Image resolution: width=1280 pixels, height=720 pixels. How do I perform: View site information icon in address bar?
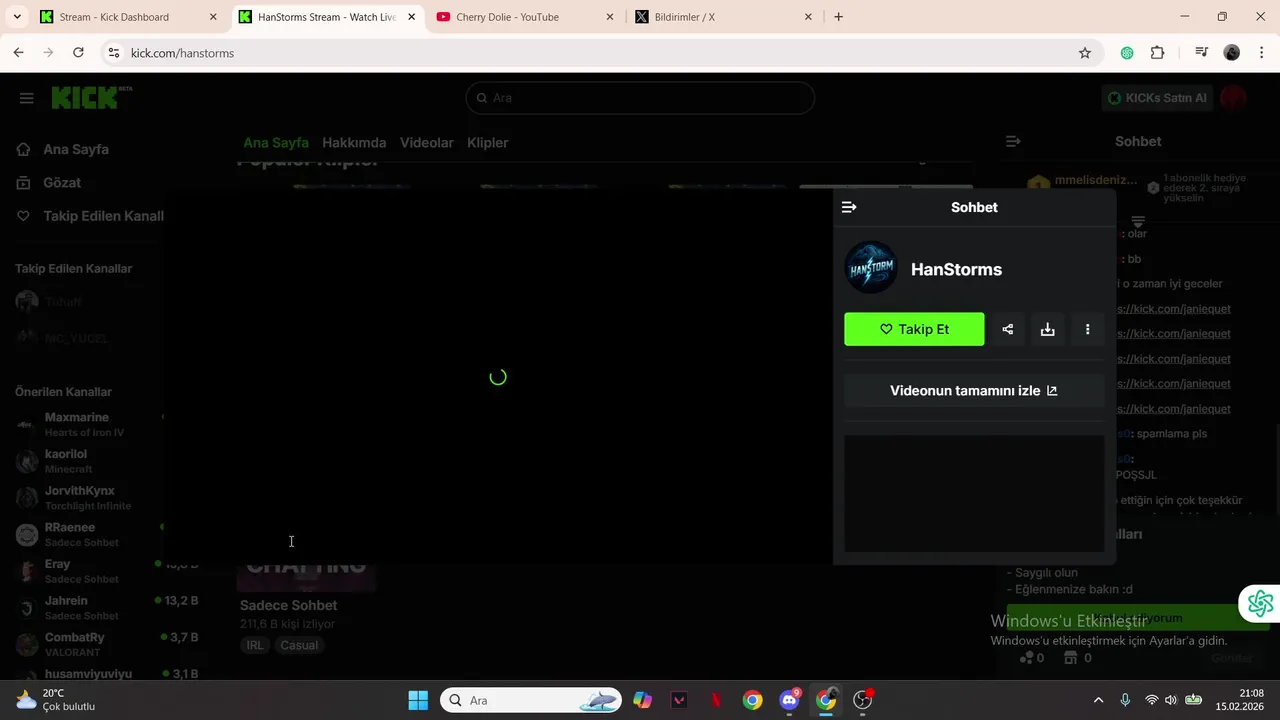coord(113,53)
